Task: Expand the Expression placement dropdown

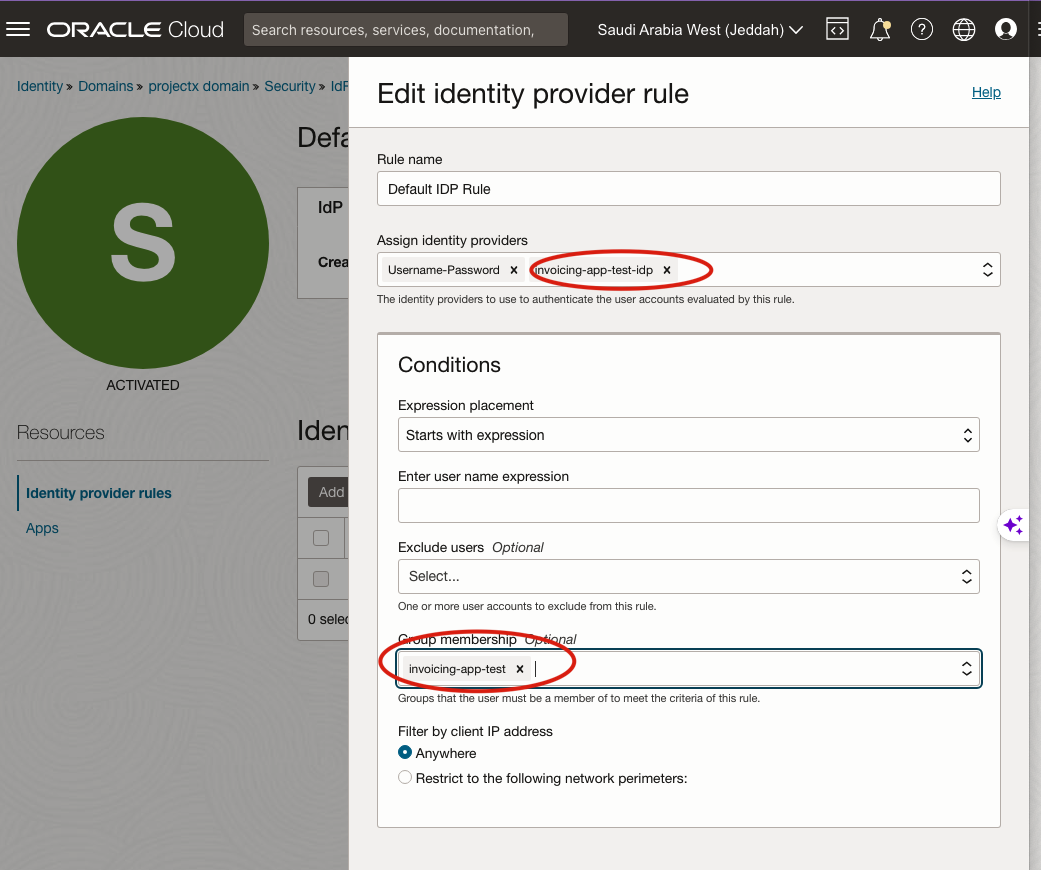Action: coord(688,435)
